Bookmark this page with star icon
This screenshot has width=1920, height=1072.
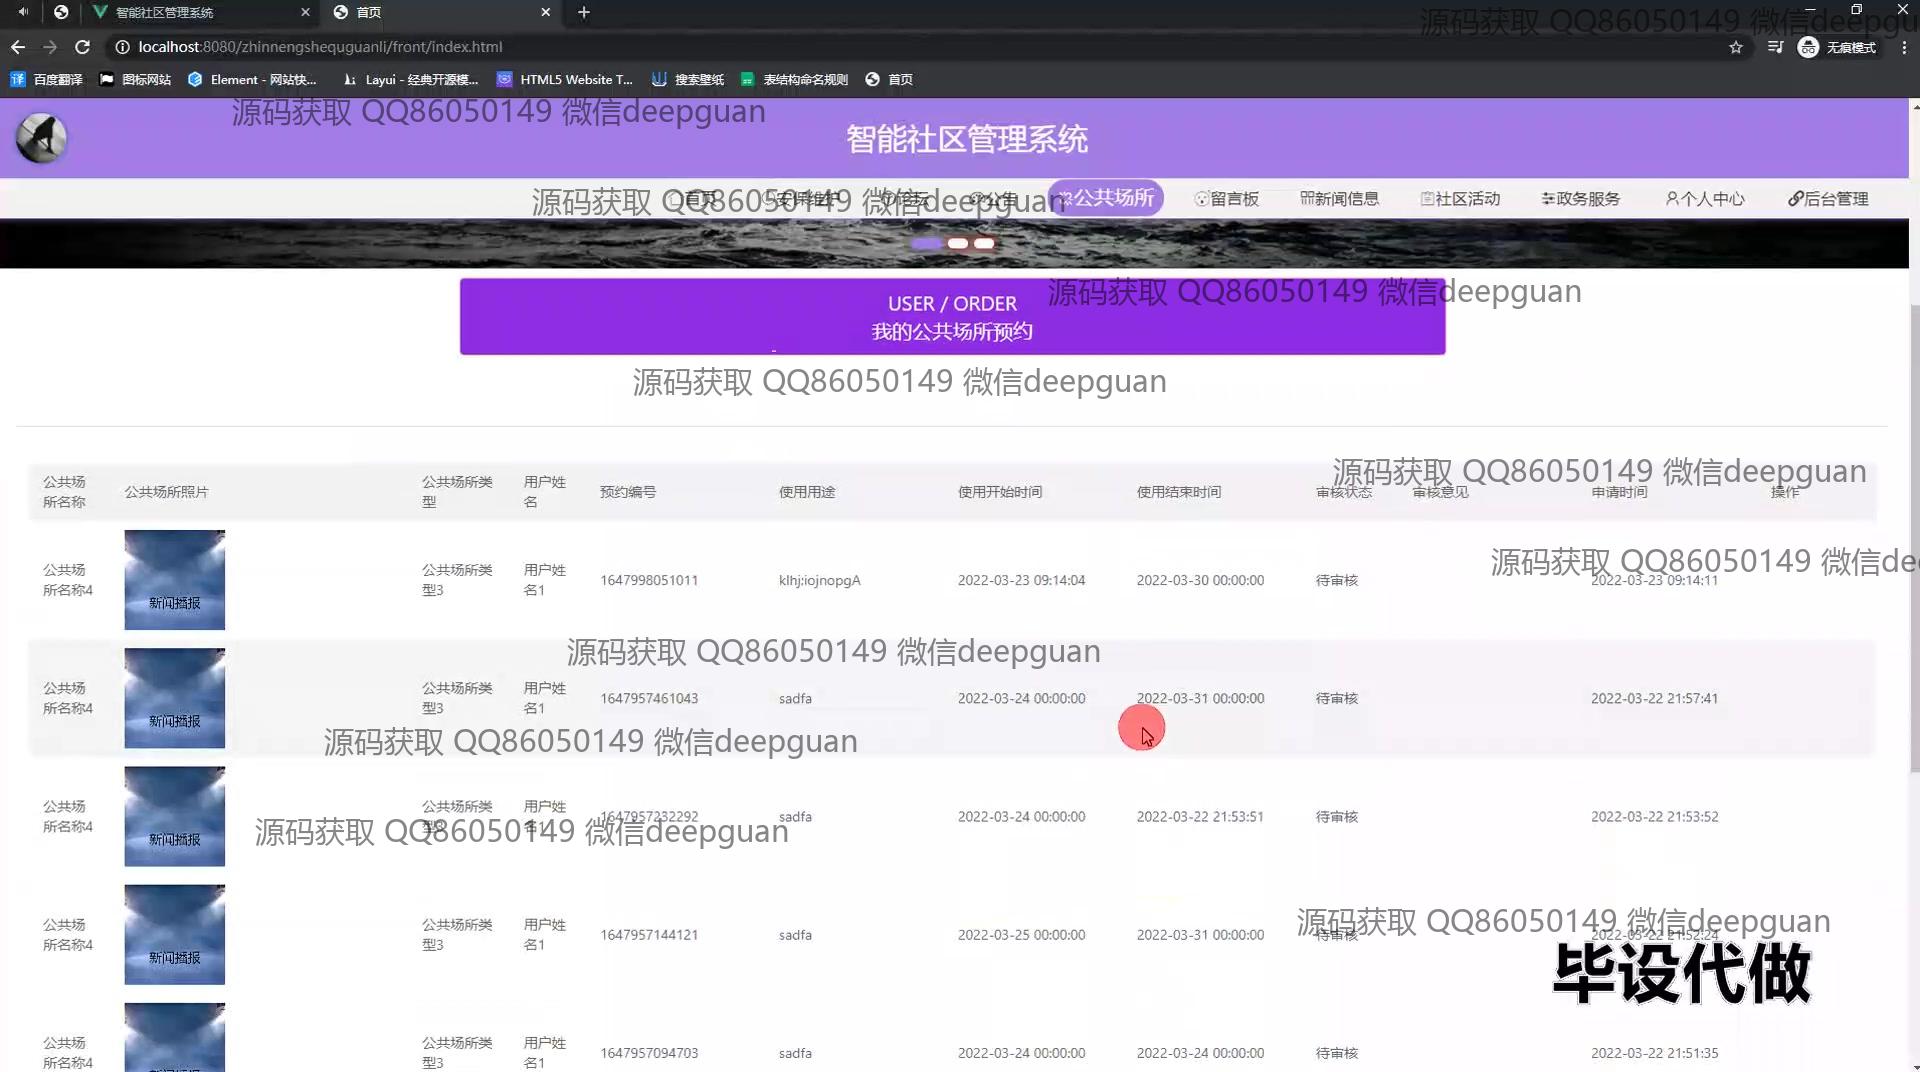coord(1736,47)
